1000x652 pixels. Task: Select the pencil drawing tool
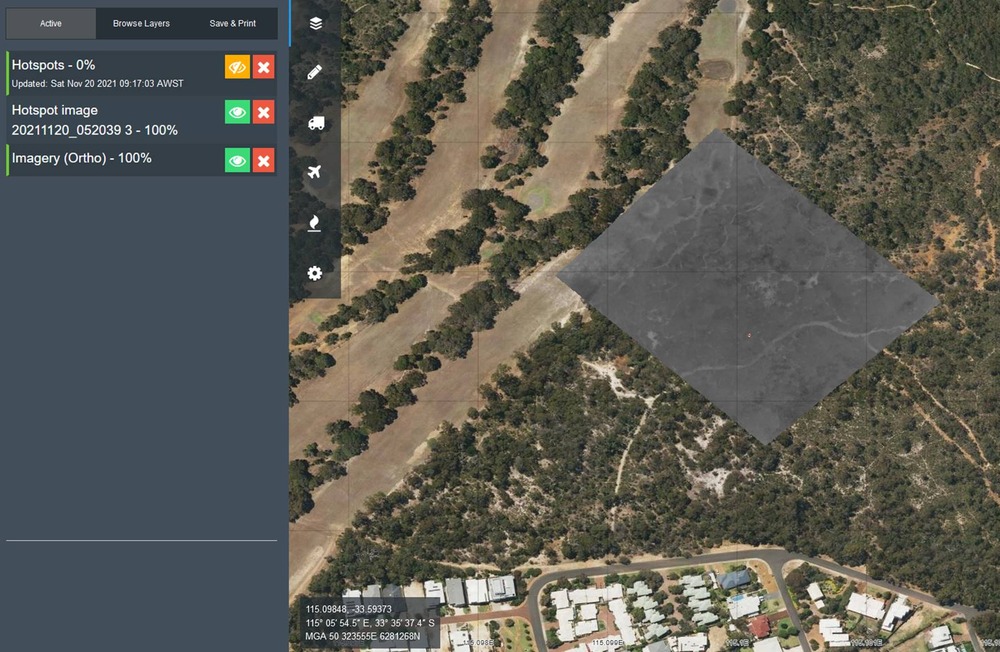(315, 72)
